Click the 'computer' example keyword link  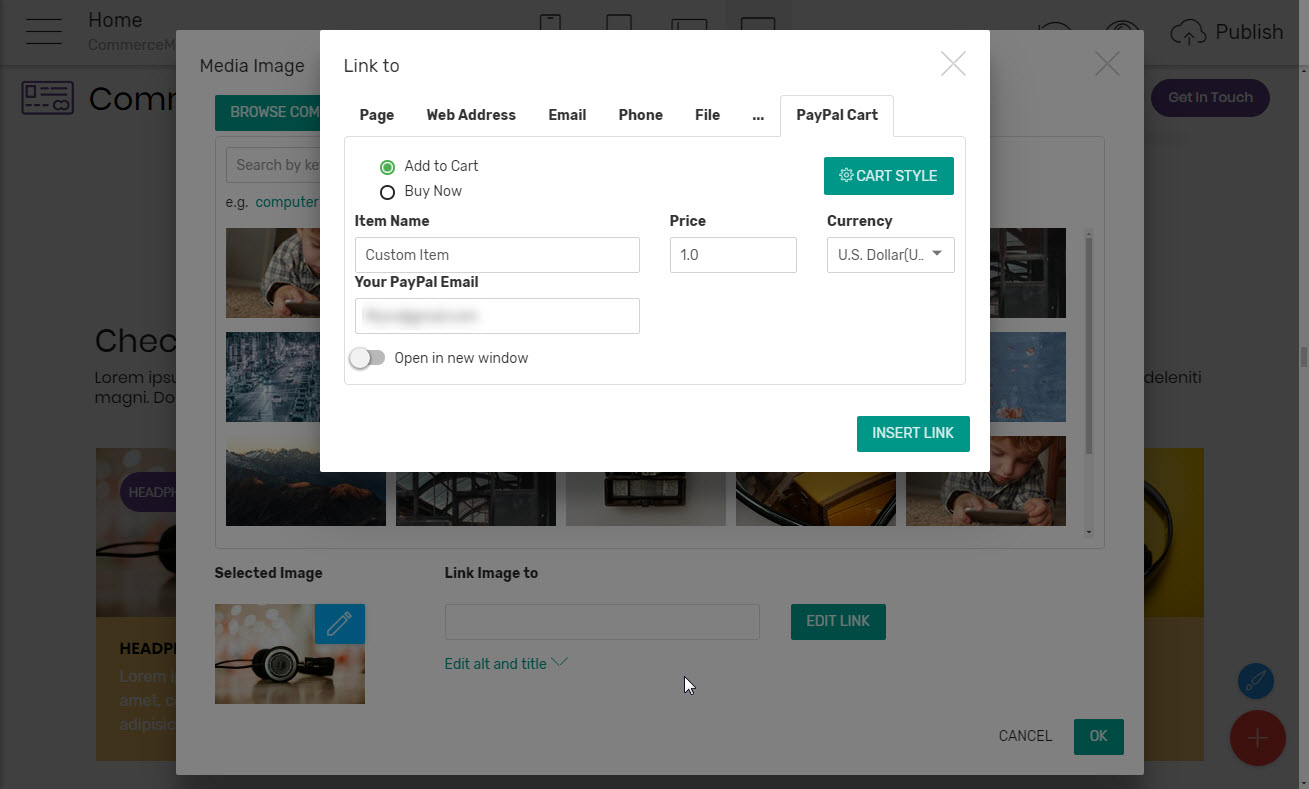[x=287, y=202]
